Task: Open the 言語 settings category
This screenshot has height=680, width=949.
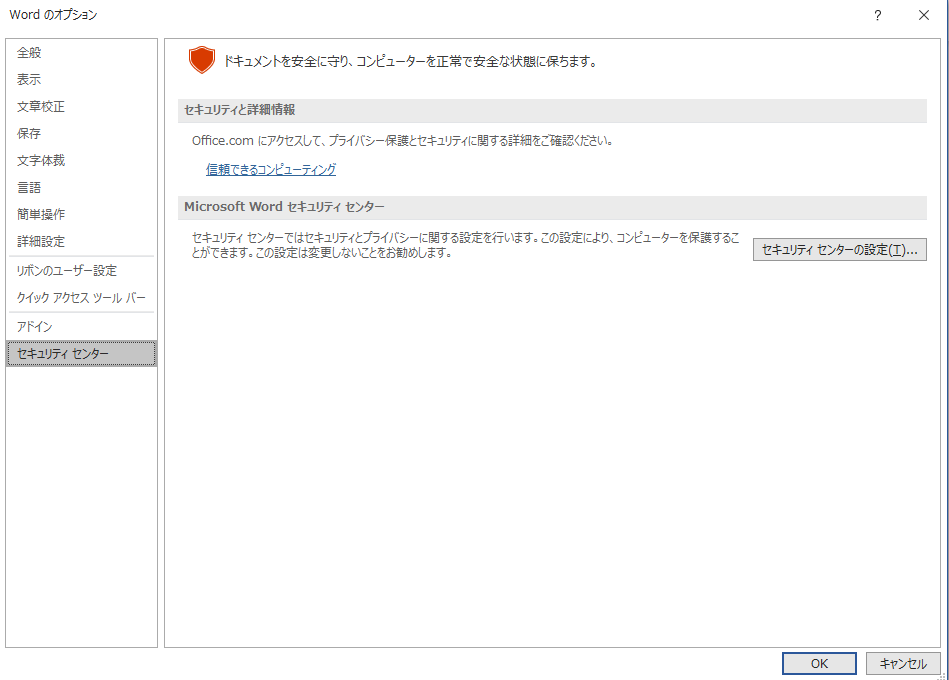Action: point(81,188)
